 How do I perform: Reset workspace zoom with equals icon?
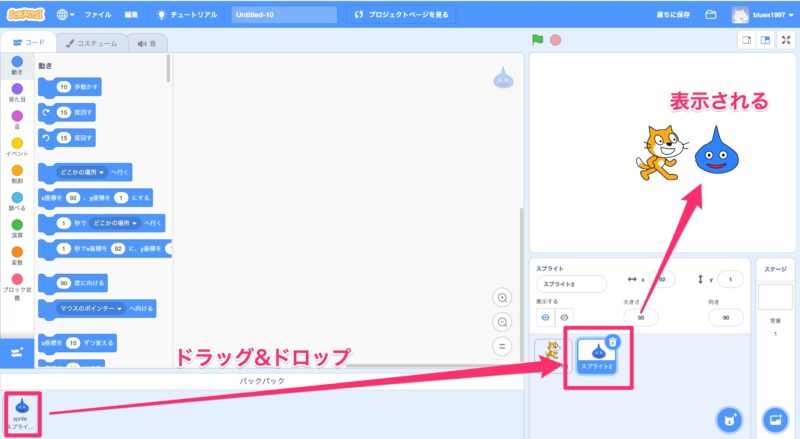point(503,345)
